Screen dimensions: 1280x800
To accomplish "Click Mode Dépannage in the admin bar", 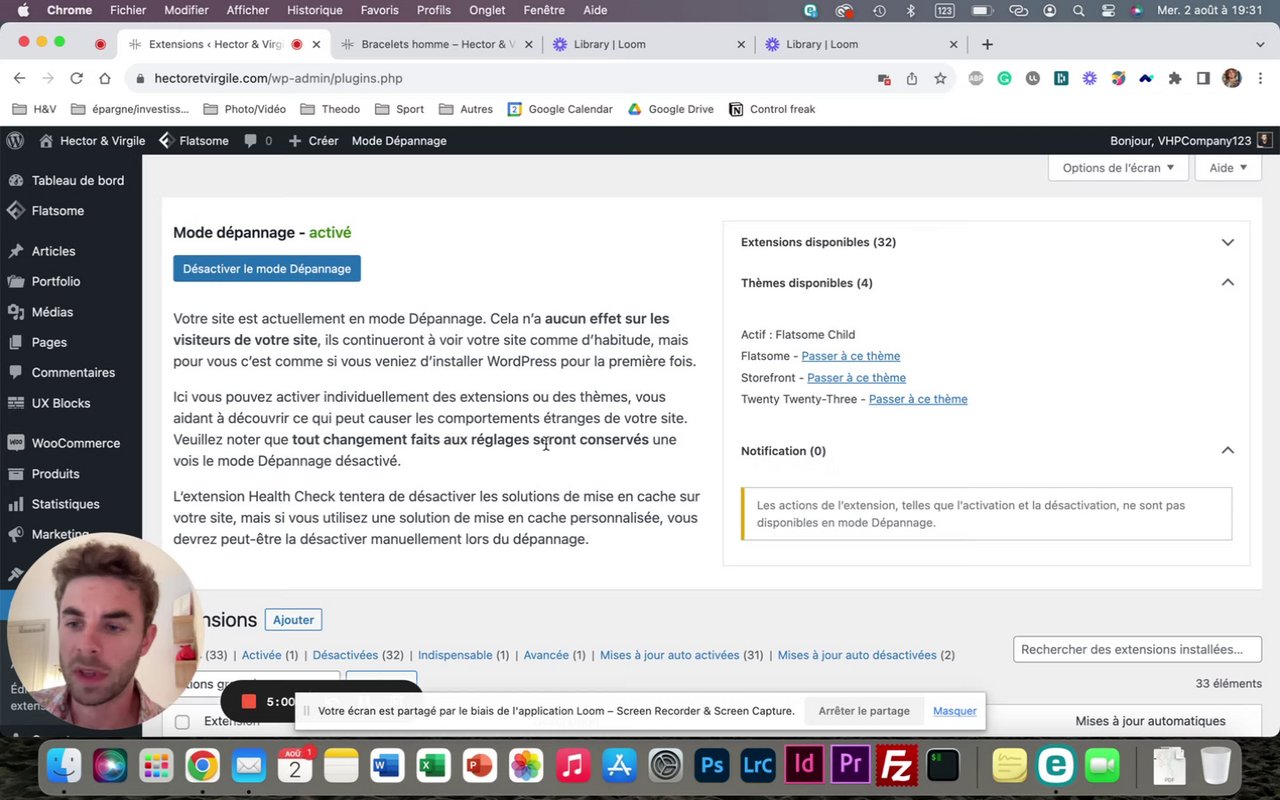I will pos(399,141).
